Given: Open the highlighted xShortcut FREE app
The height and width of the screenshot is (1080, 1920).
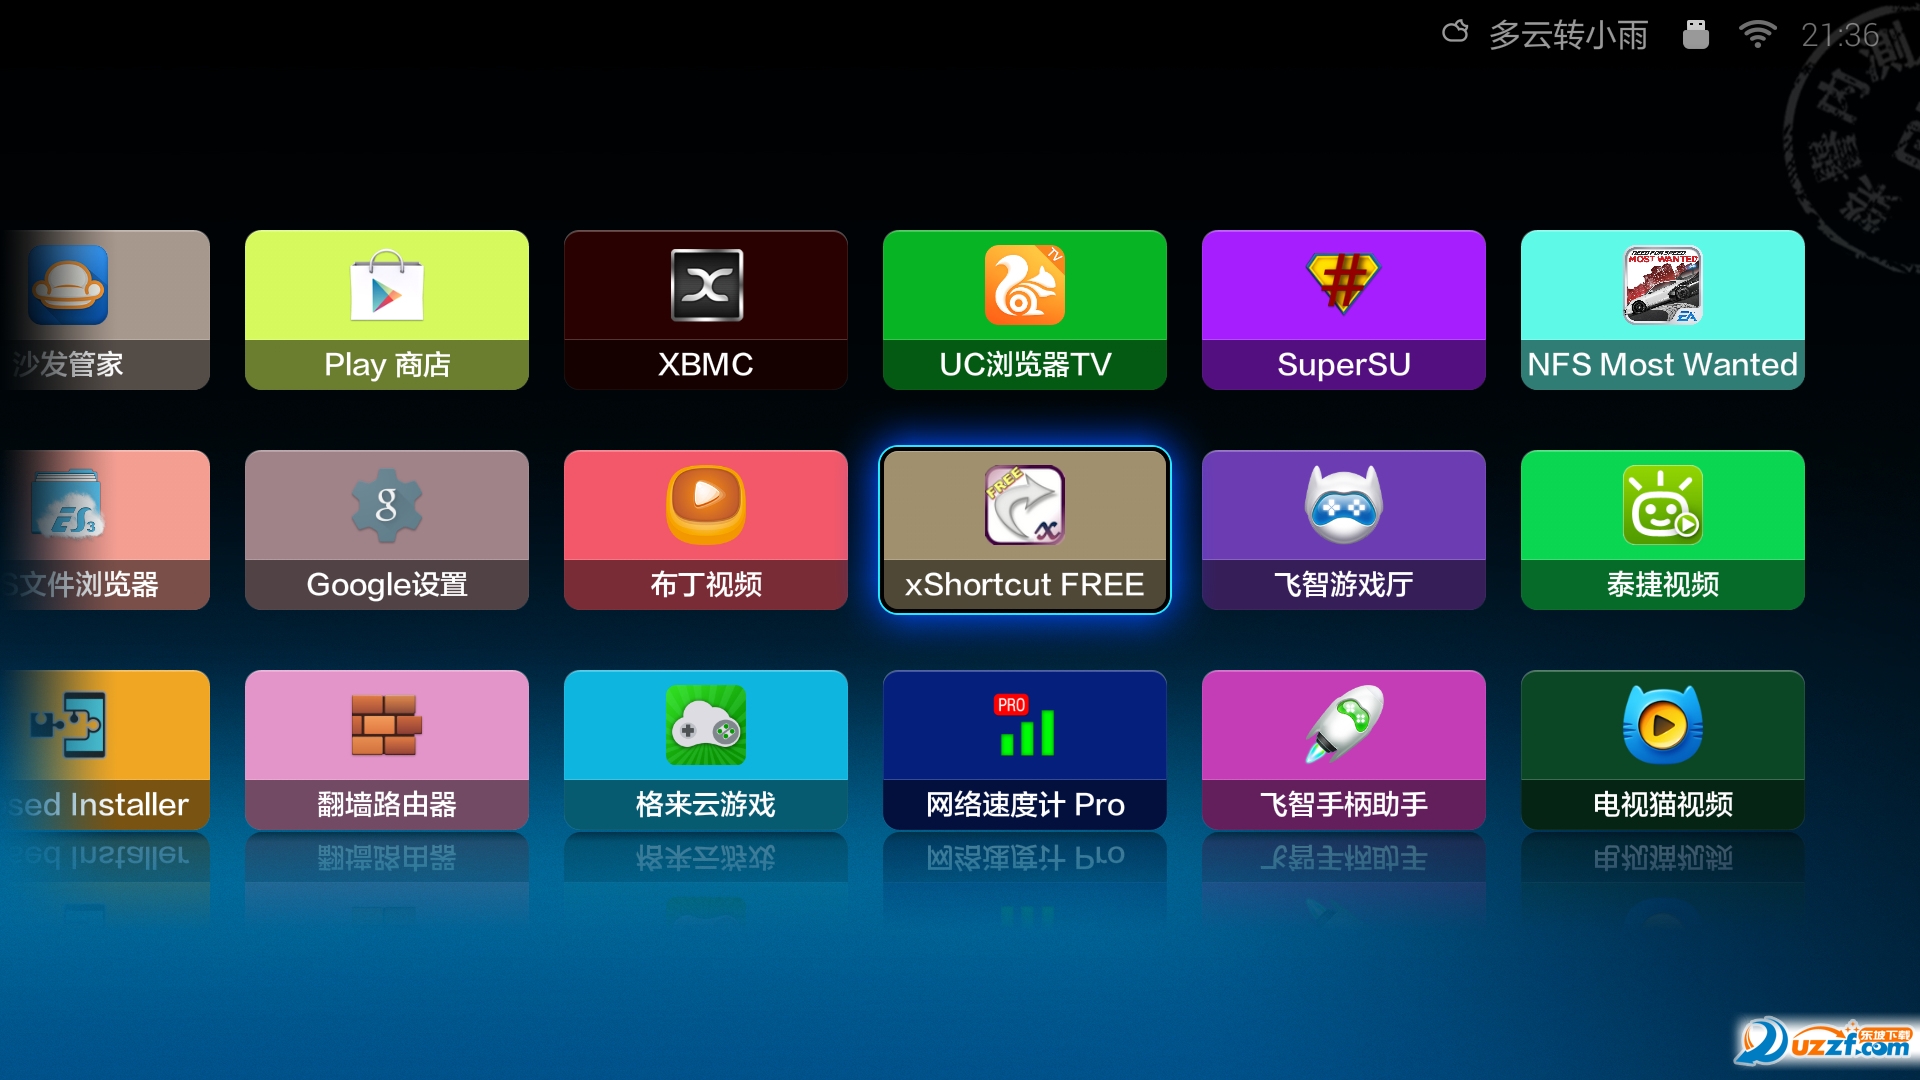Looking at the screenshot, I should (x=1024, y=530).
